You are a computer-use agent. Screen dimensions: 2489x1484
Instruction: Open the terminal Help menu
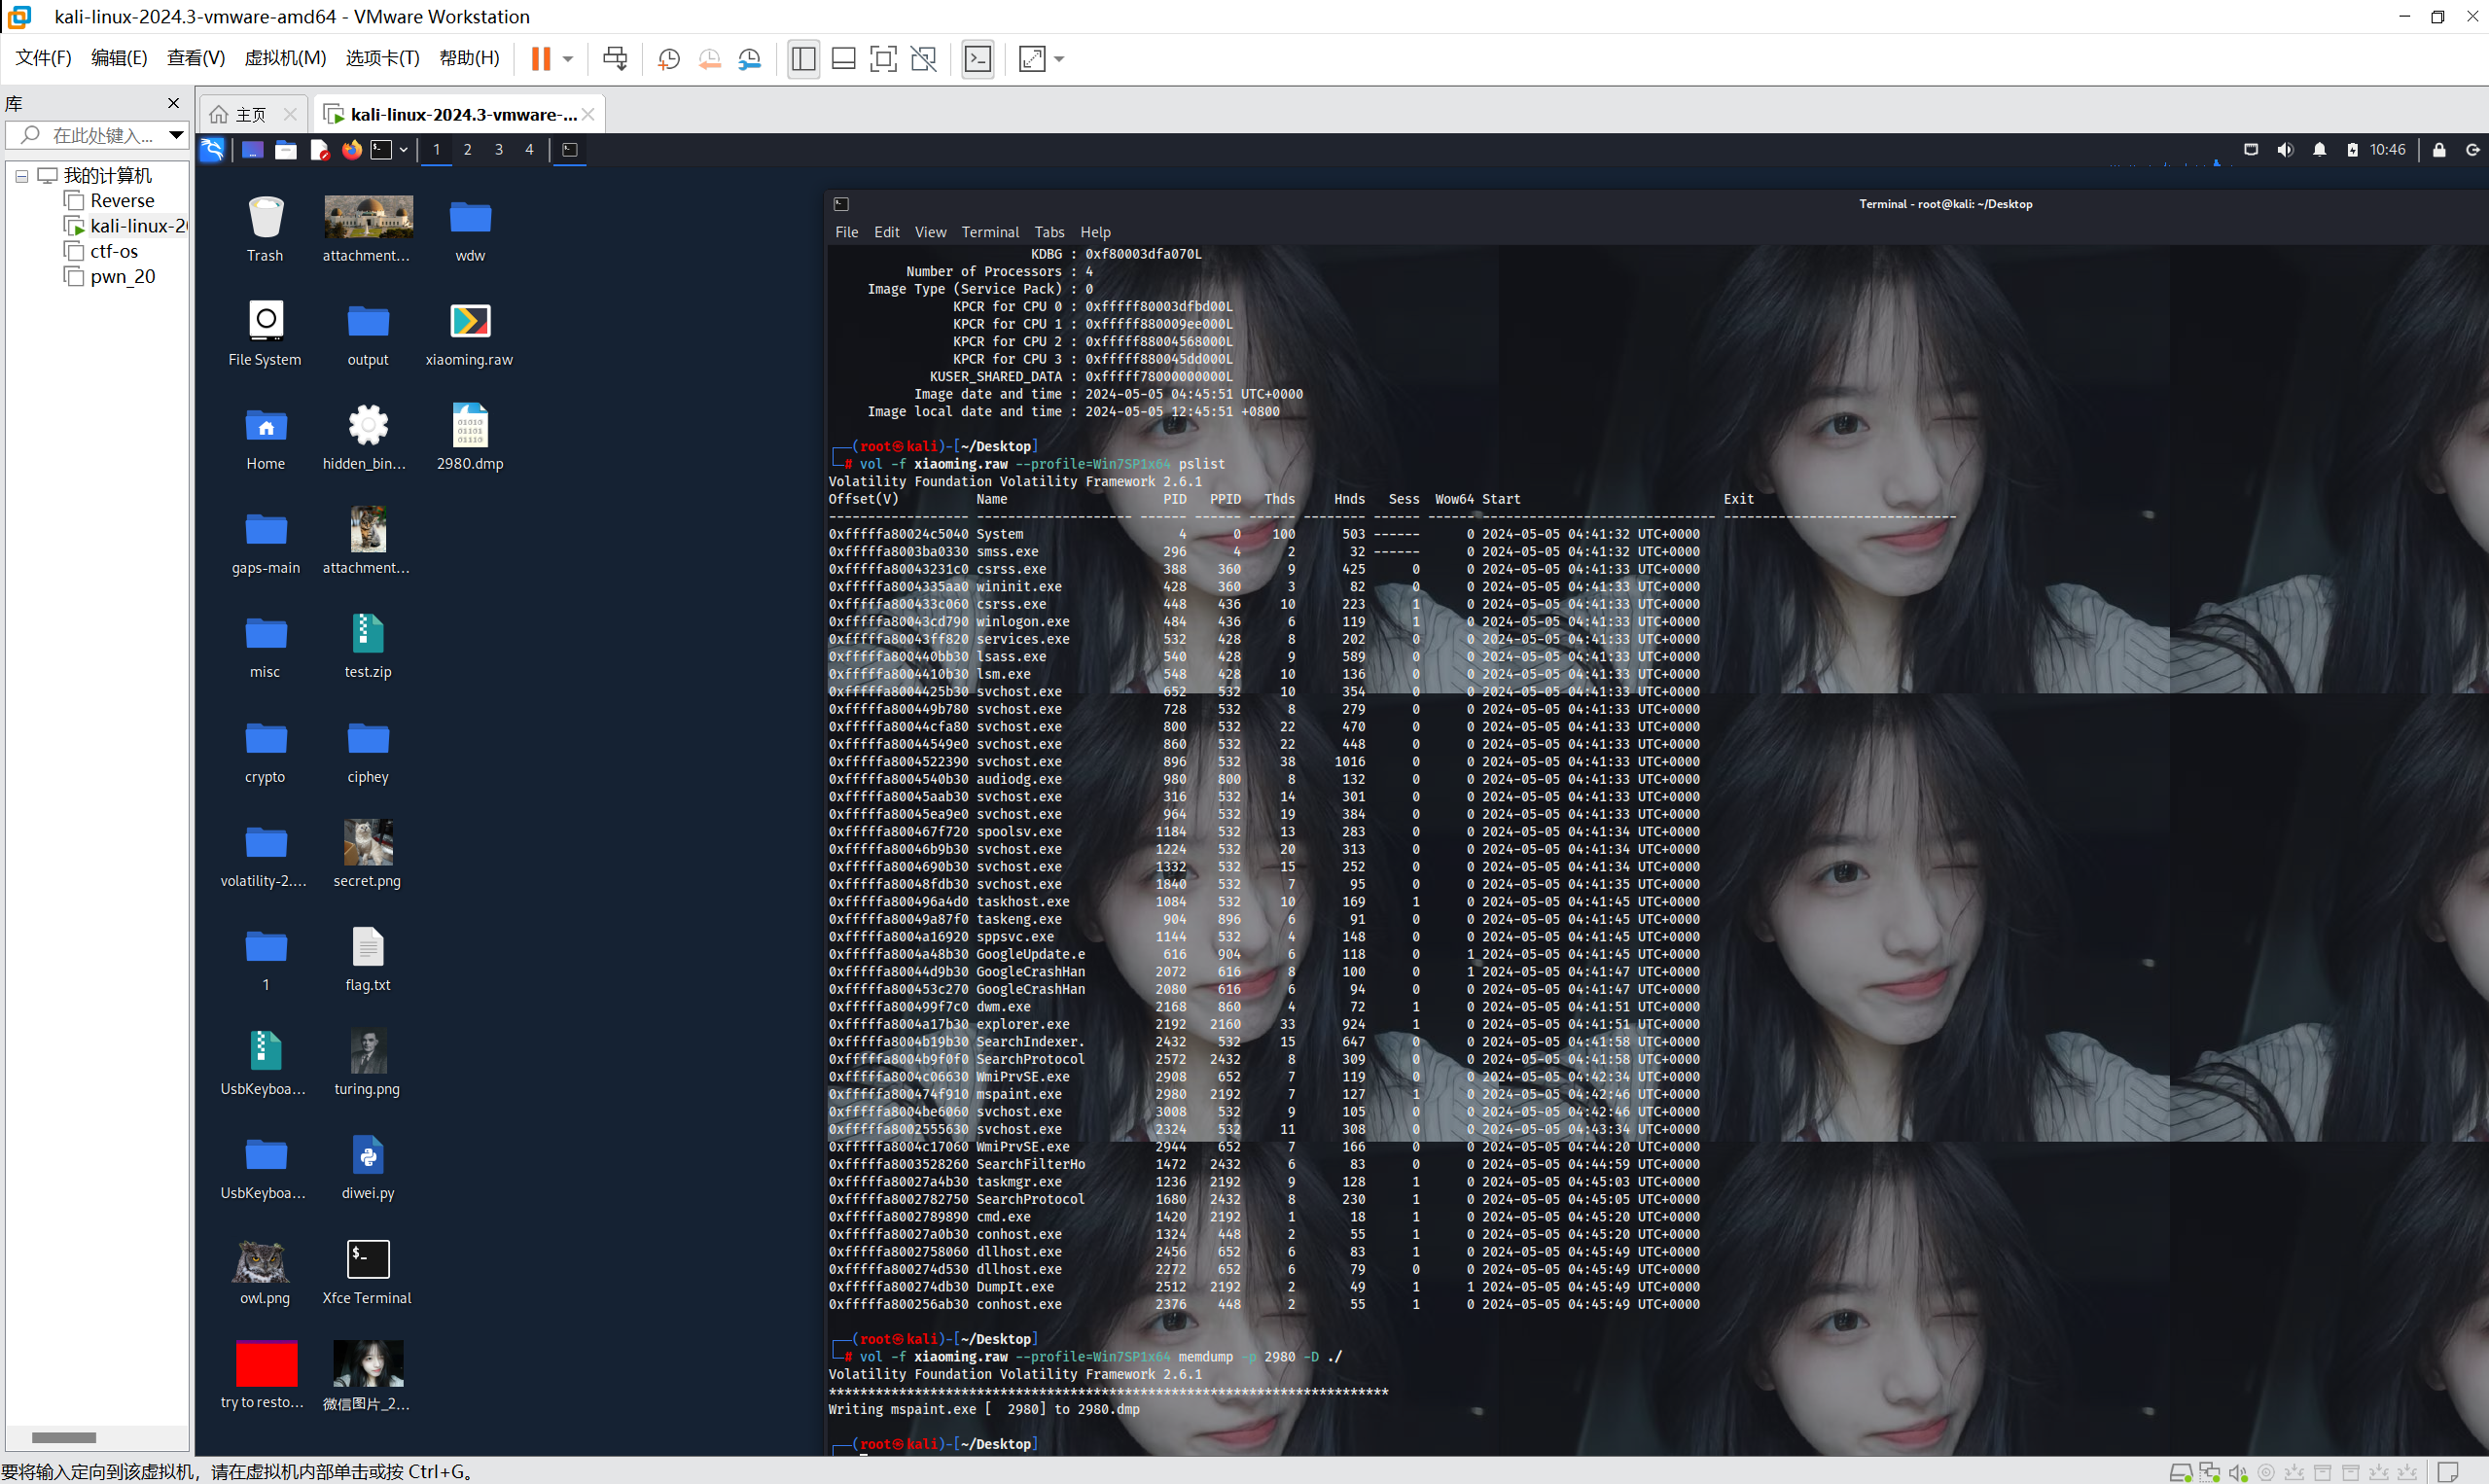(x=1095, y=232)
